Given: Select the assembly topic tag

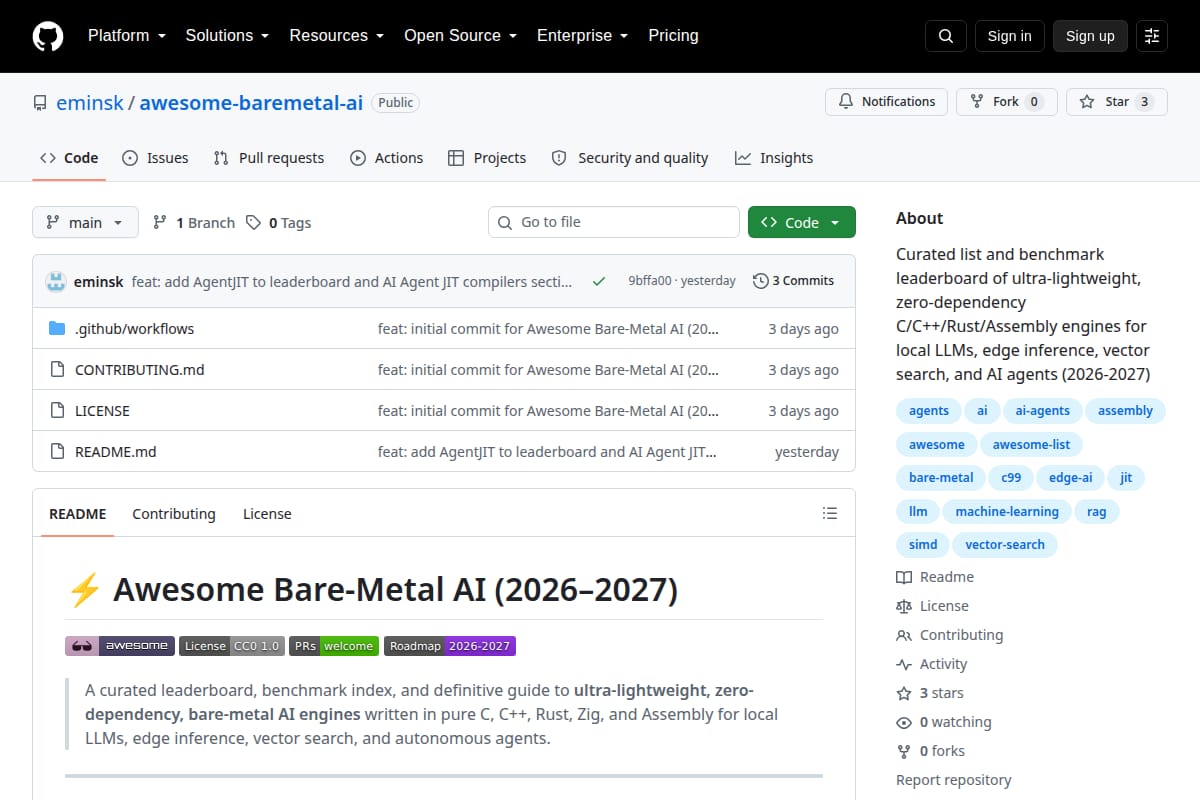Looking at the screenshot, I should [1125, 411].
